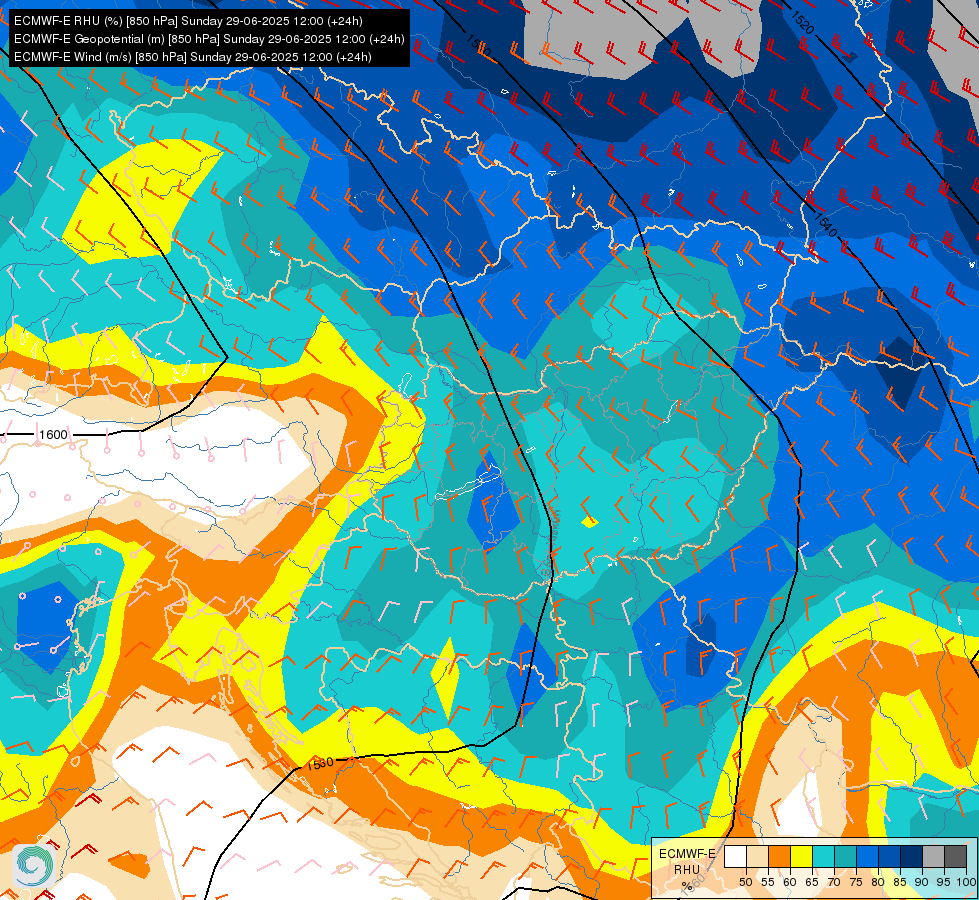Click the legend title ECMWF-E
This screenshot has width=979, height=900.
tap(687, 854)
